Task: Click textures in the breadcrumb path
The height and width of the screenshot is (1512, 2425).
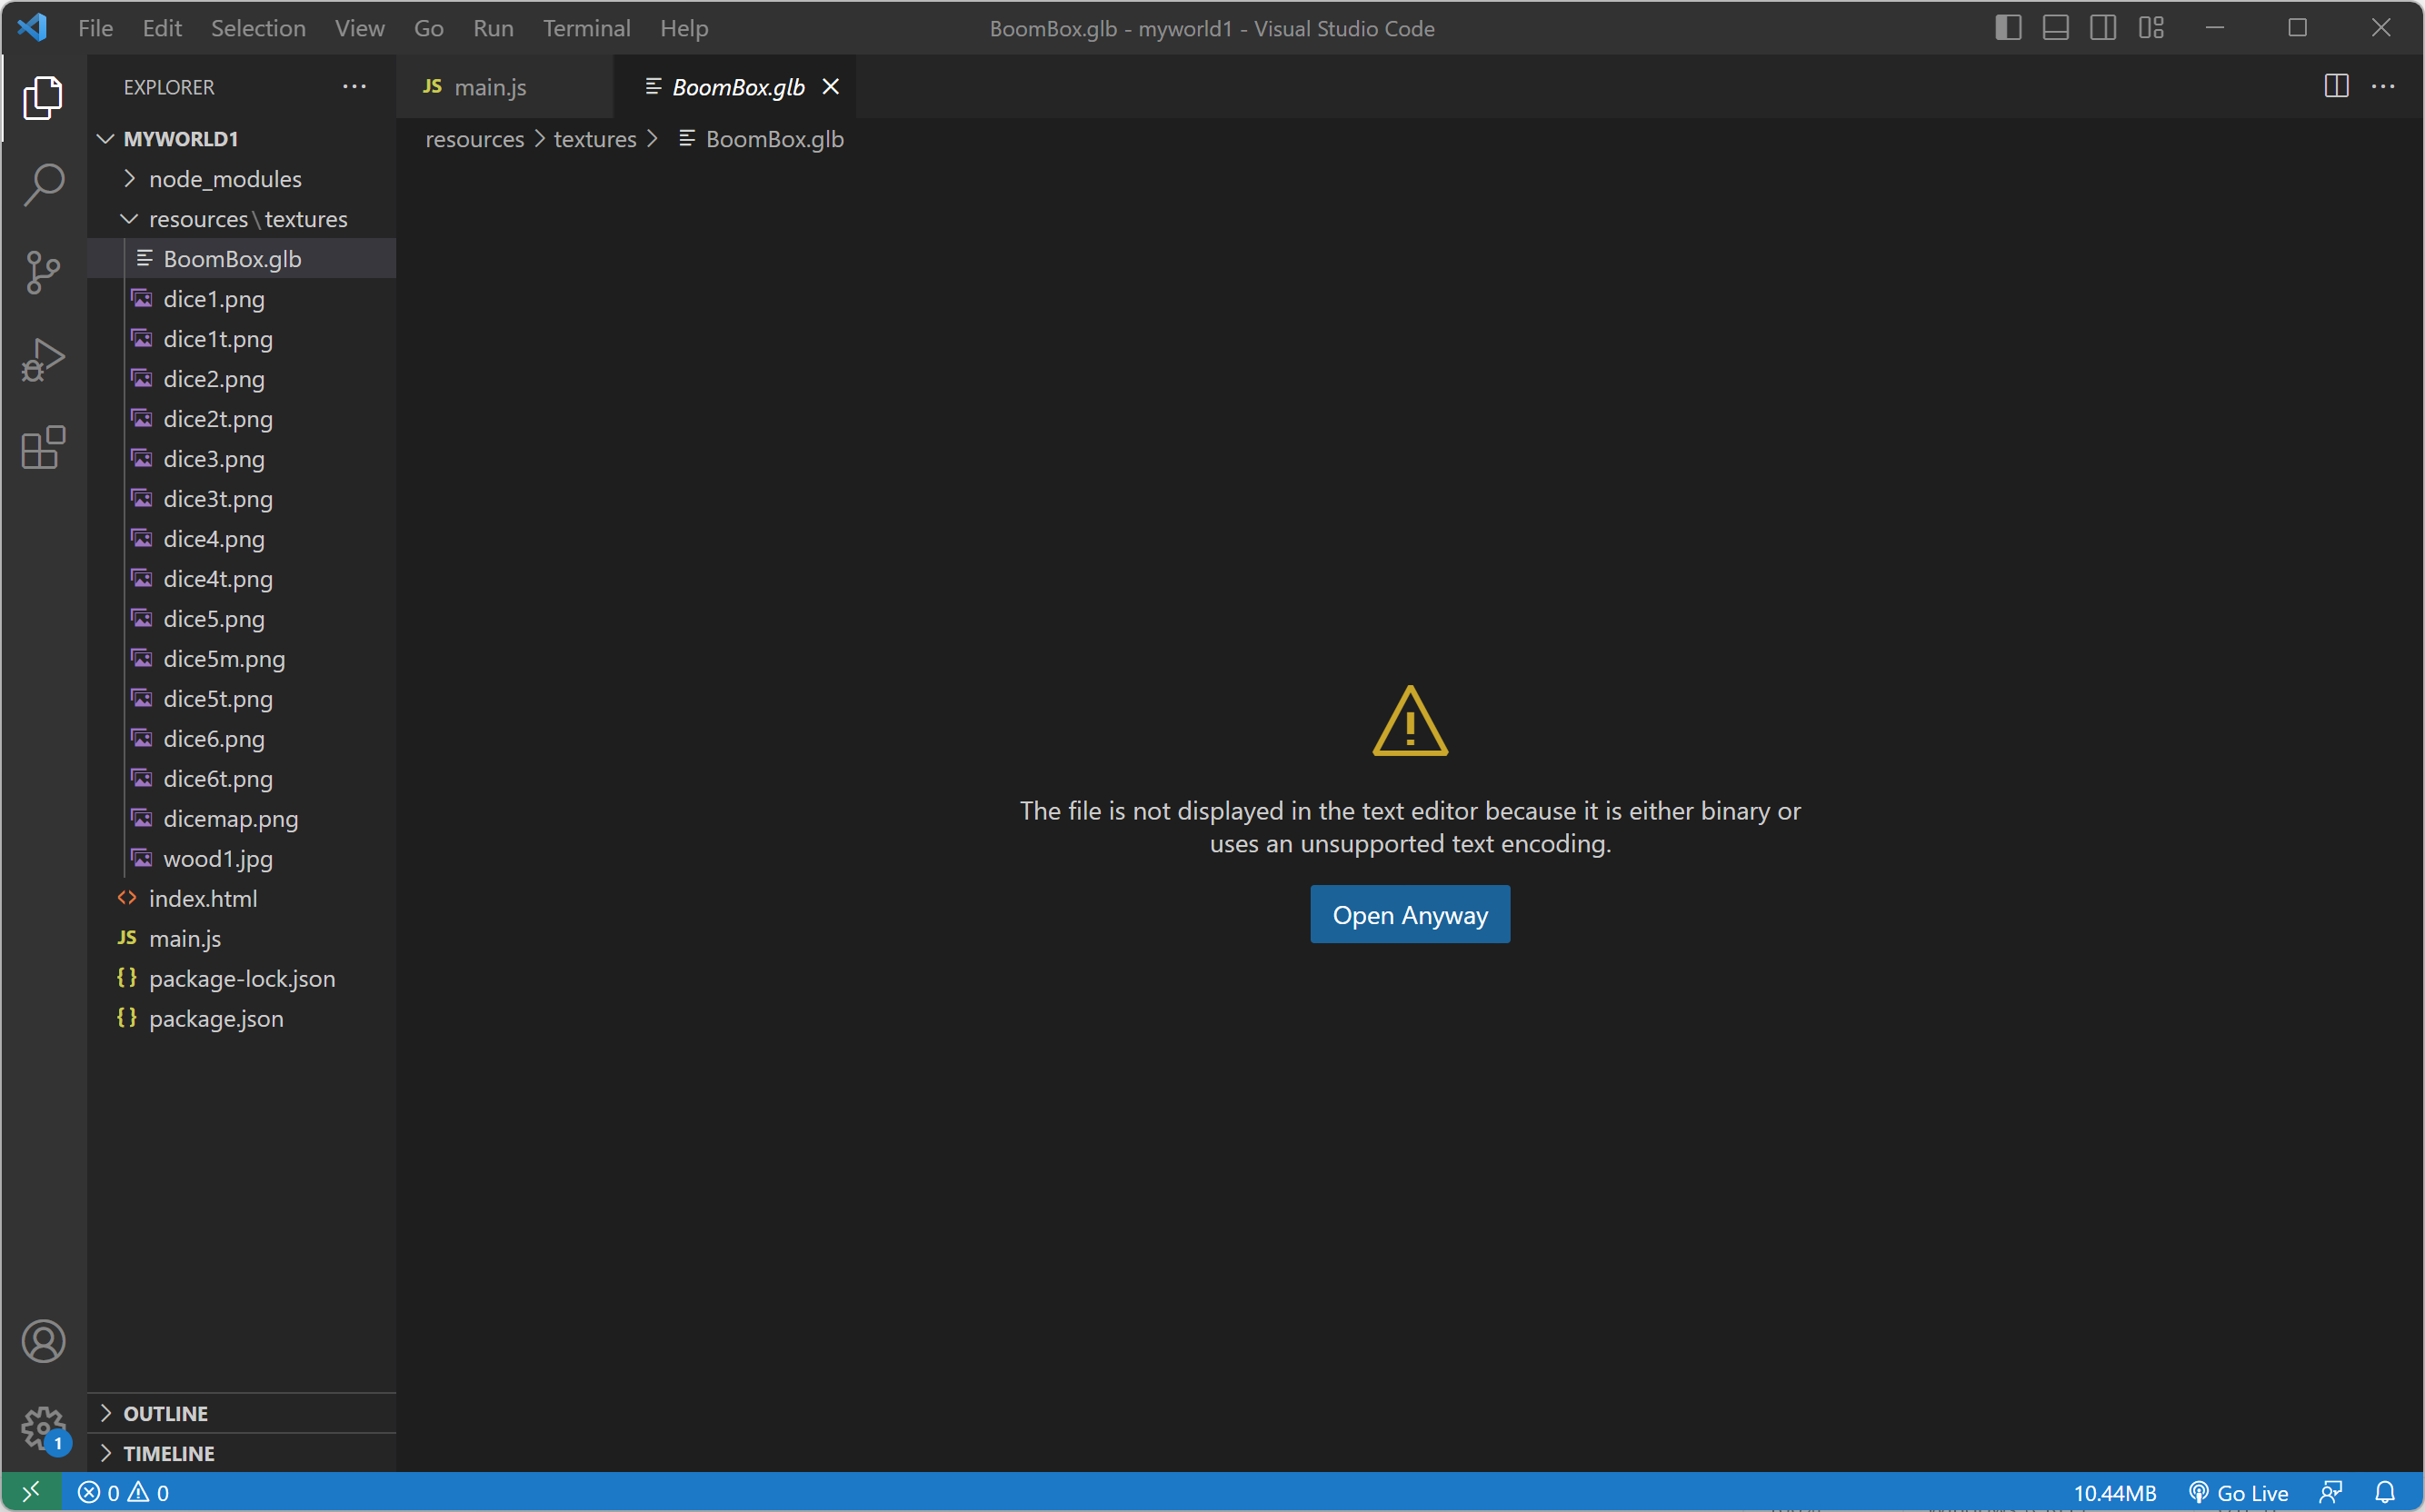Action: pos(595,139)
